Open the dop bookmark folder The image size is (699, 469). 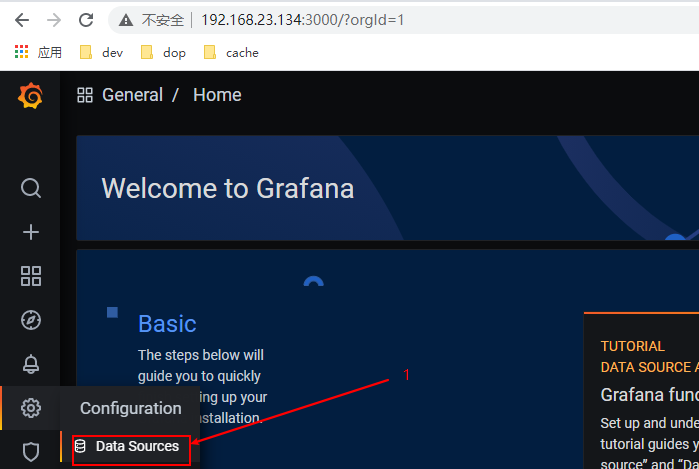163,53
